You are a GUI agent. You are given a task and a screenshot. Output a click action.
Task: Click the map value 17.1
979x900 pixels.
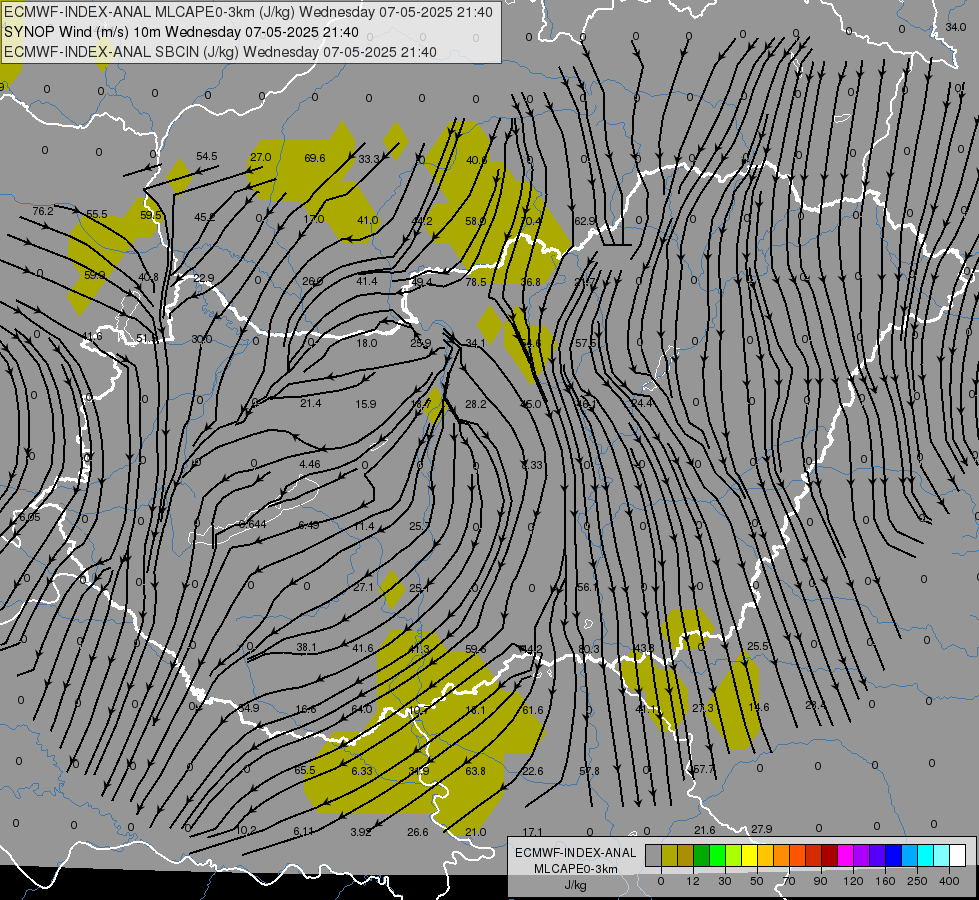click(532, 832)
